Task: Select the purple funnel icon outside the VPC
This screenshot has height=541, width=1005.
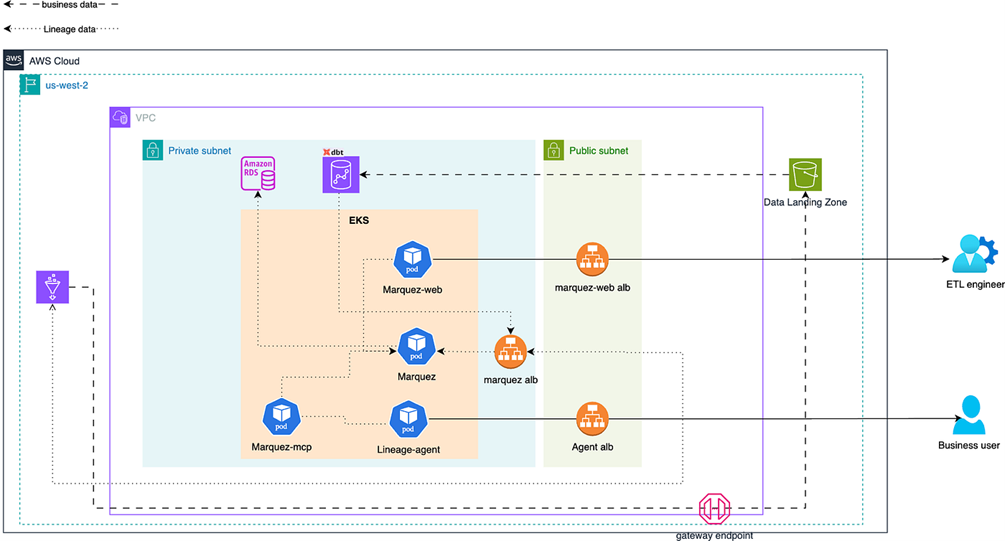Action: [x=51, y=287]
